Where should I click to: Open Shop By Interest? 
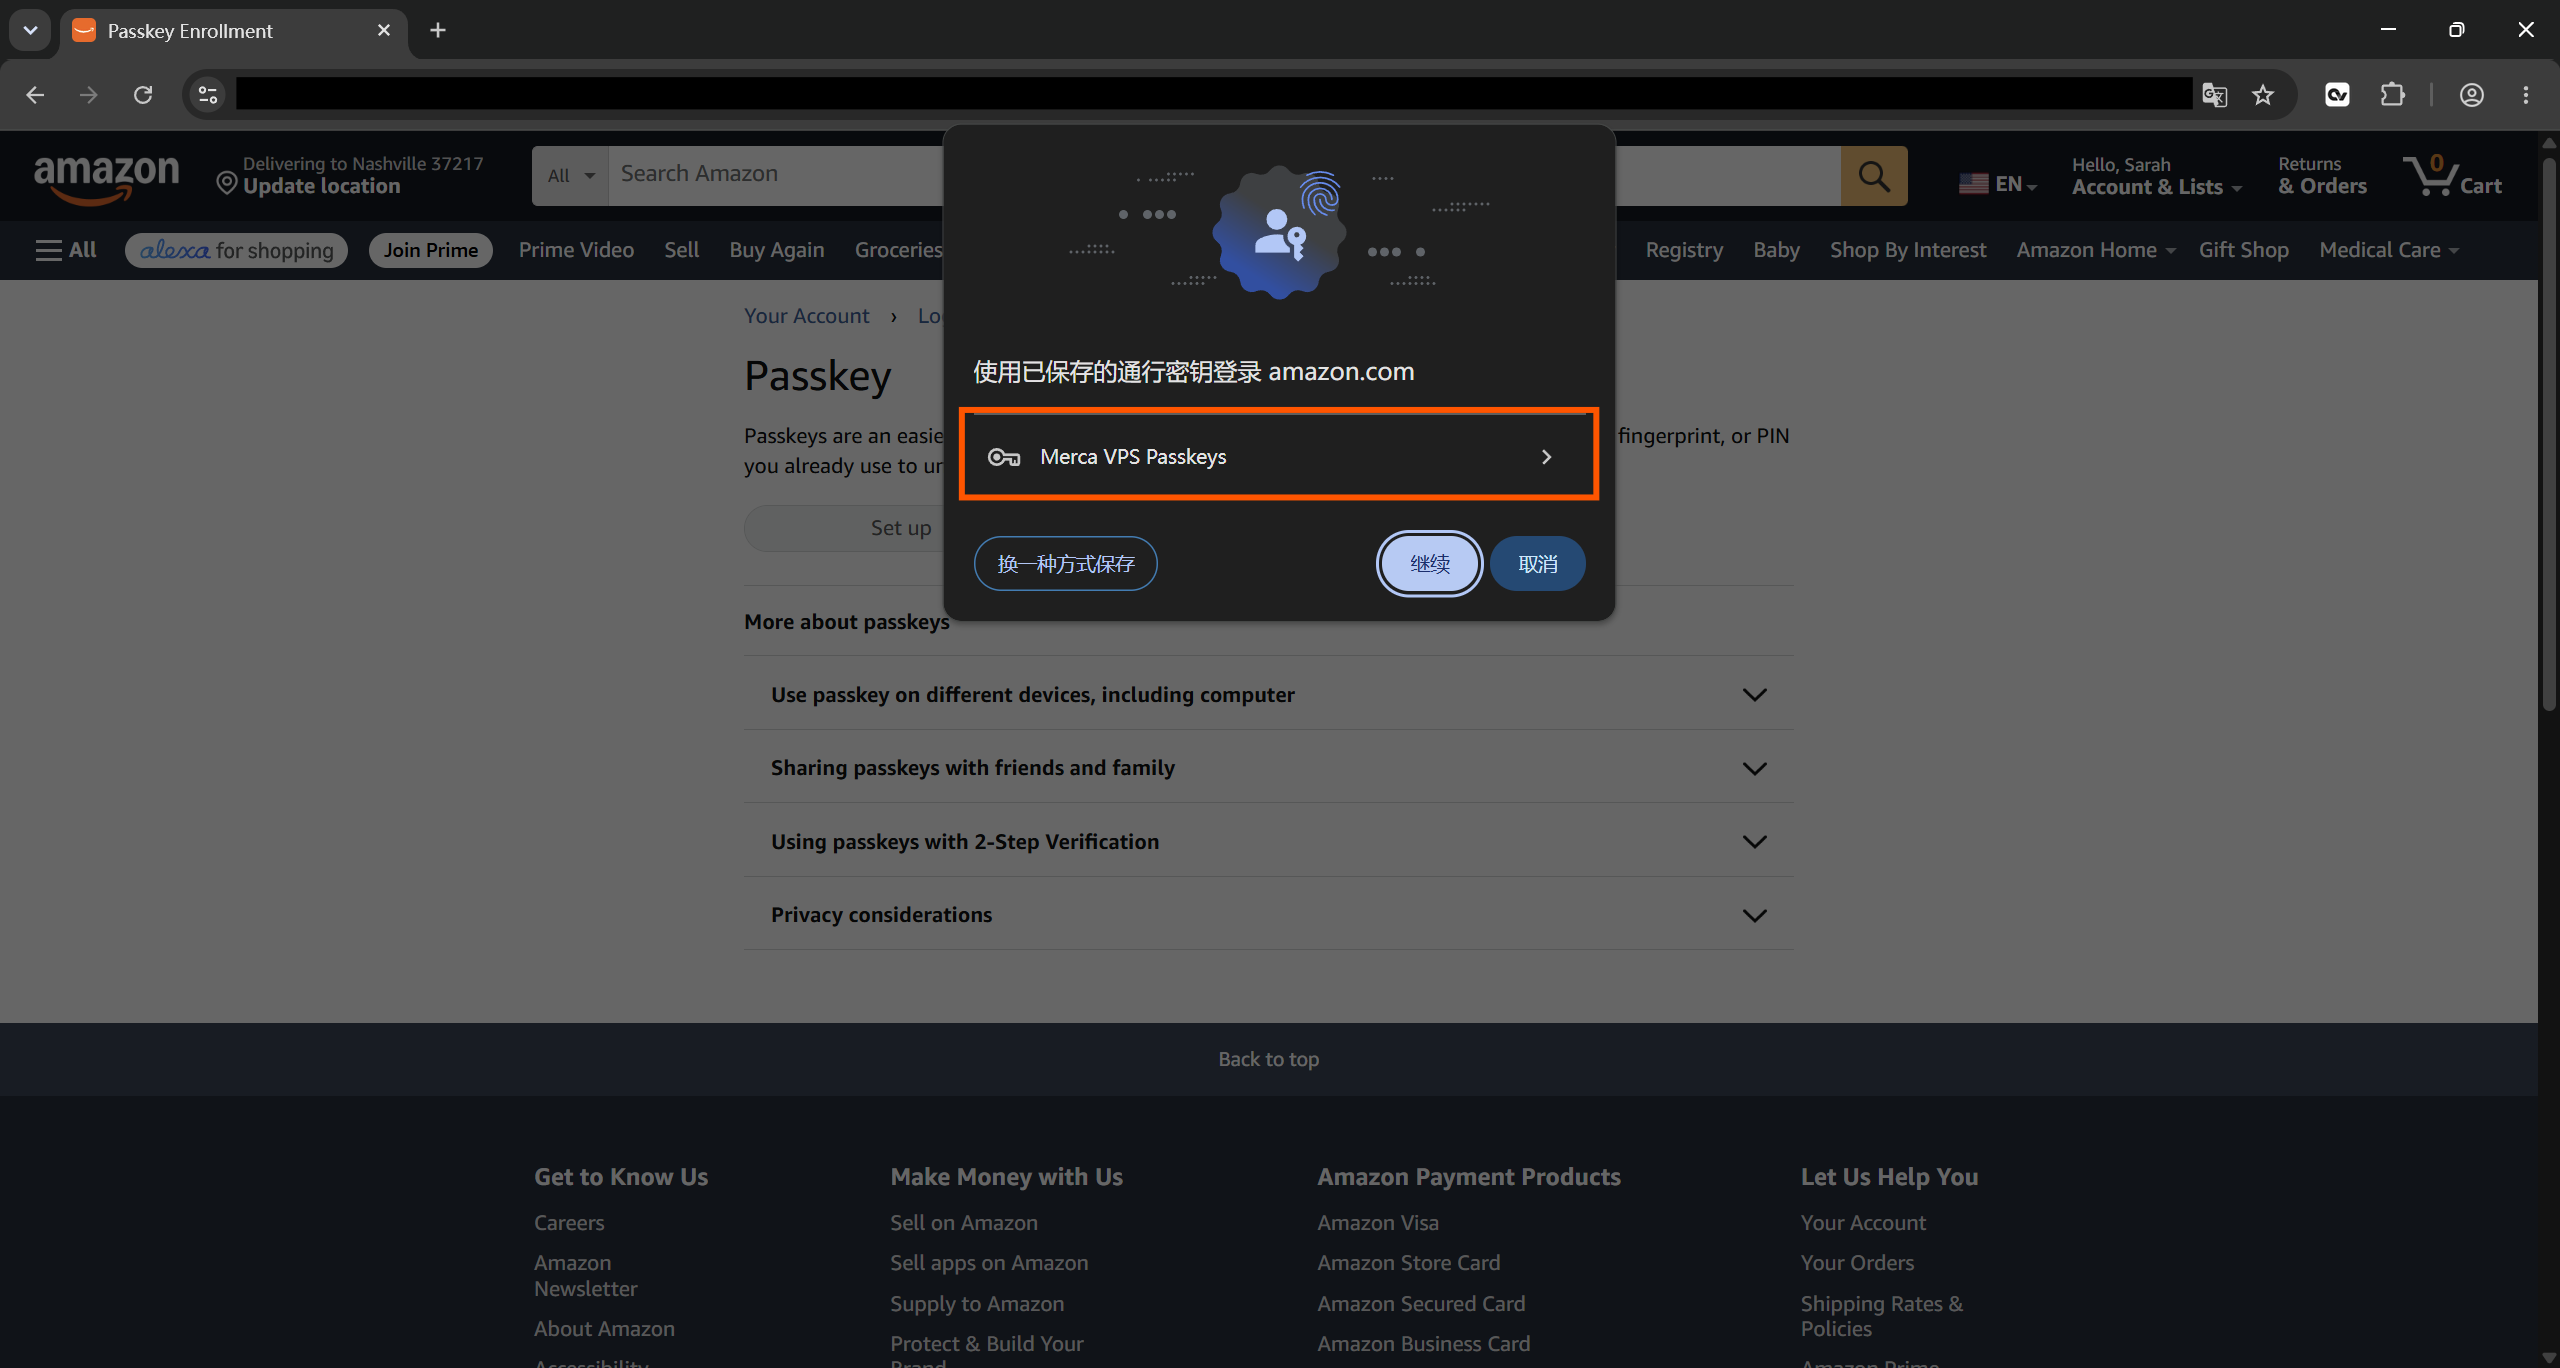point(1908,250)
